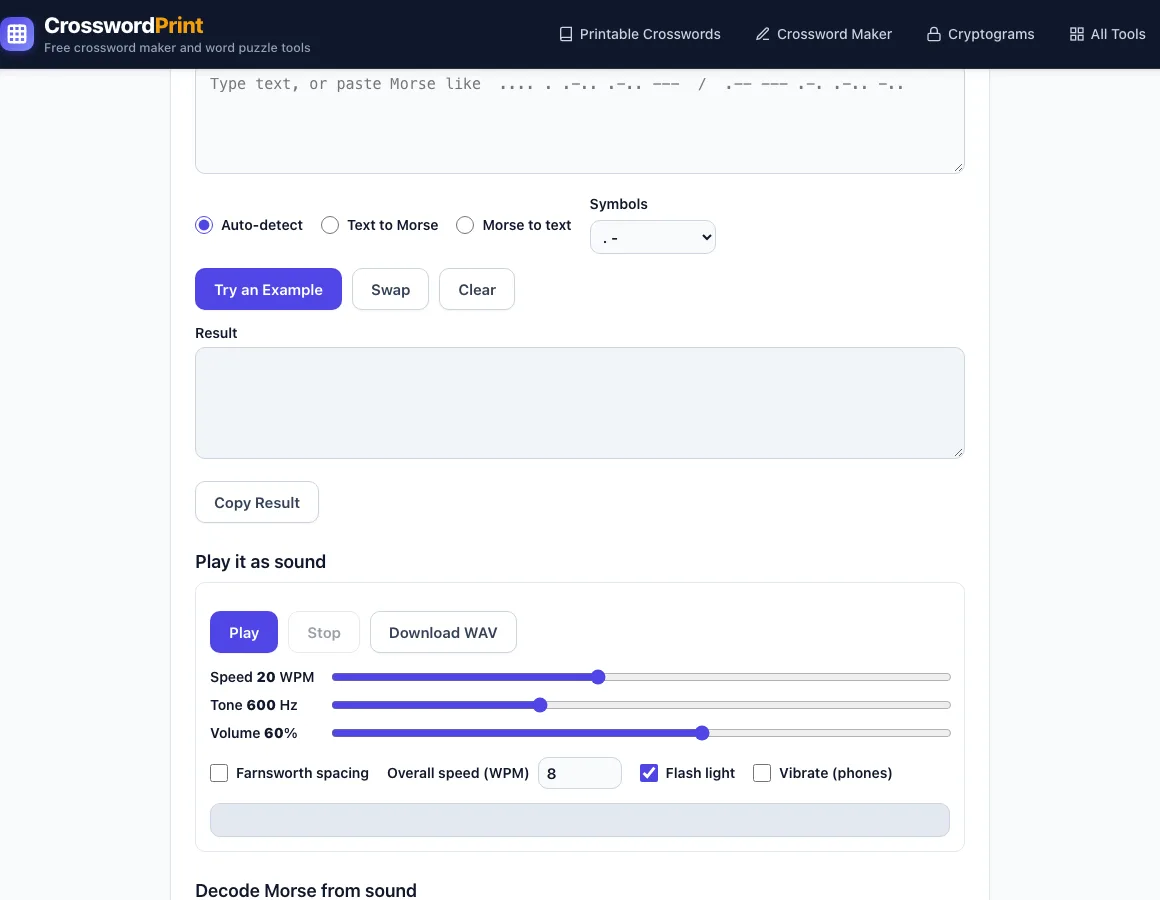The width and height of the screenshot is (1160, 900).
Task: Click the Swap button
Action: [x=391, y=289]
